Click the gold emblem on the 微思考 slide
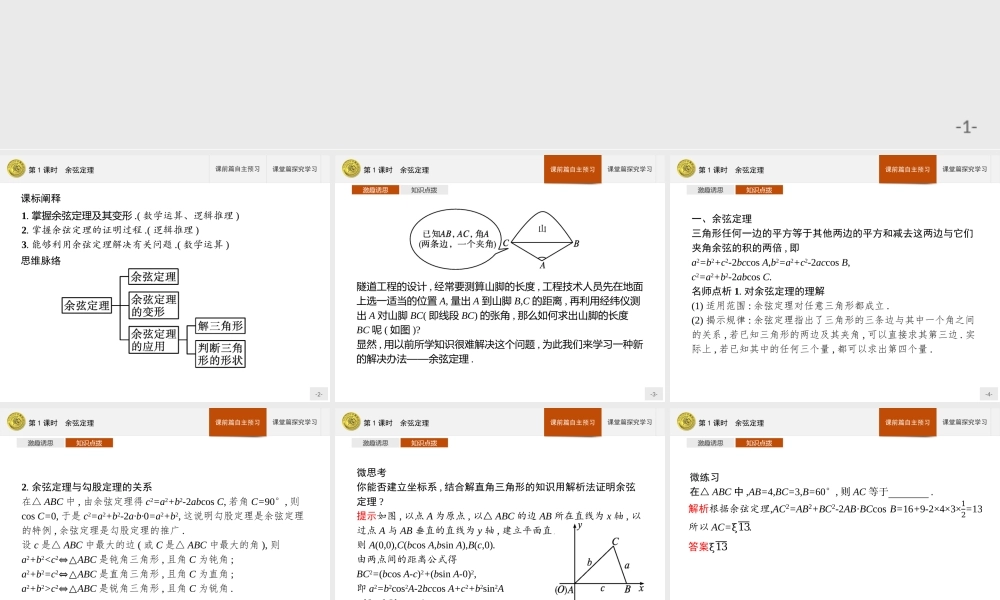Viewport: 1000px width, 600px height. (x=350, y=422)
